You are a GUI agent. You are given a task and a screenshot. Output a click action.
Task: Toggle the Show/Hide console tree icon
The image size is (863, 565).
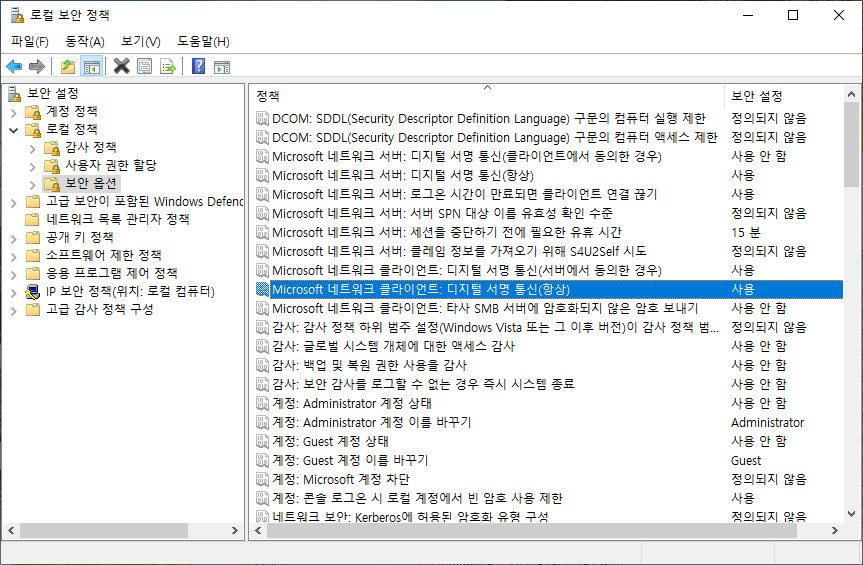coord(91,67)
